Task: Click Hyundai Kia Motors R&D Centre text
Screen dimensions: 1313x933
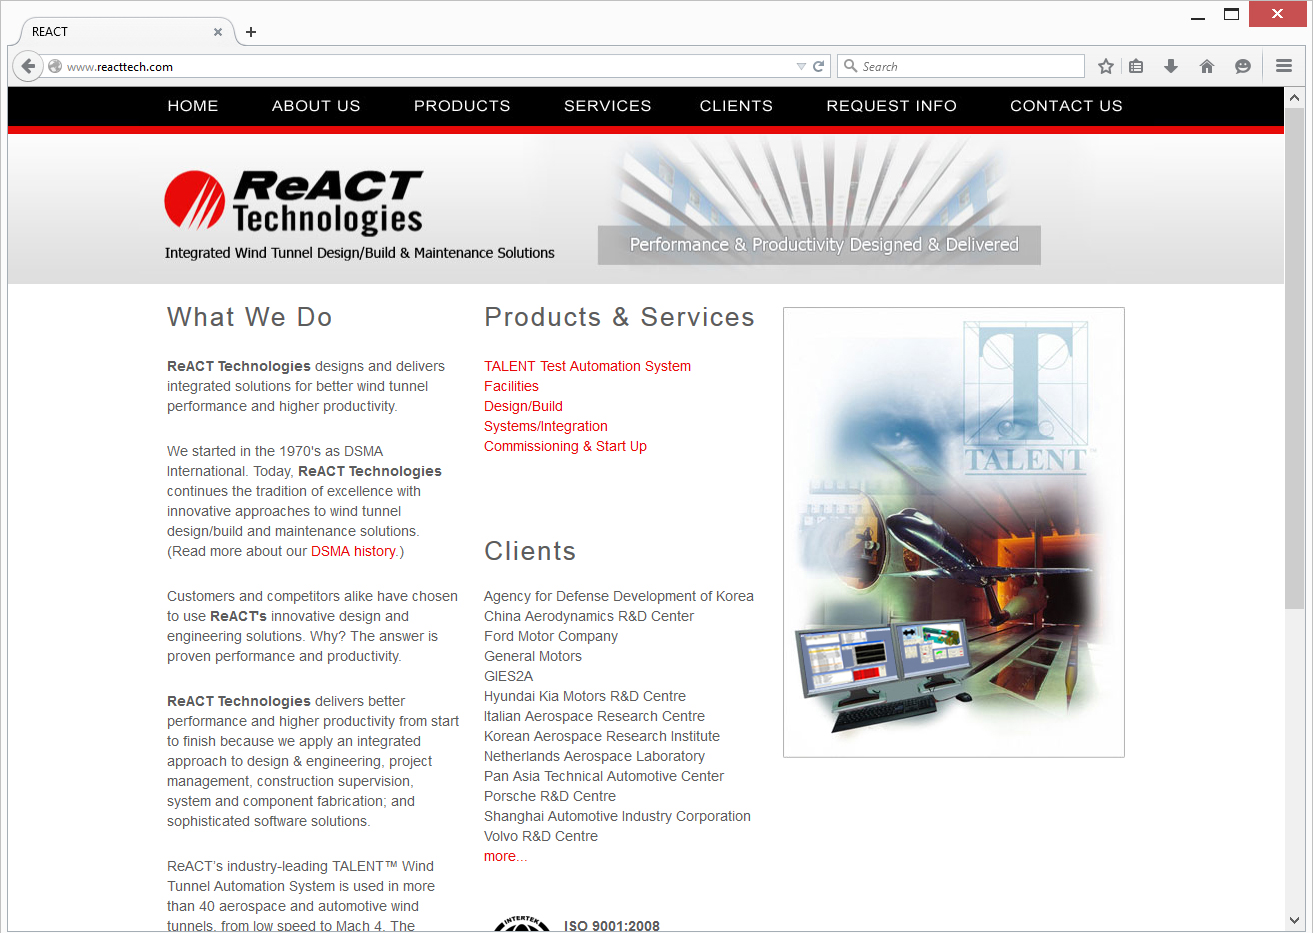Action: (x=585, y=696)
